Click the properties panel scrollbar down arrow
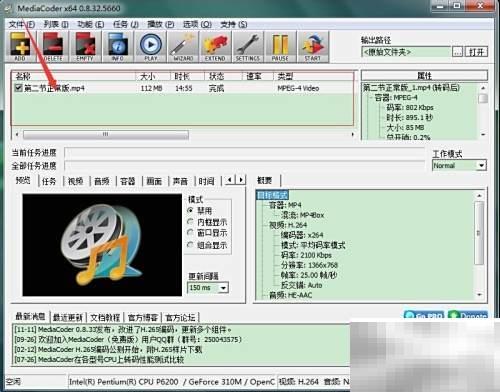Screen dimensions: 500x392 coord(483,135)
